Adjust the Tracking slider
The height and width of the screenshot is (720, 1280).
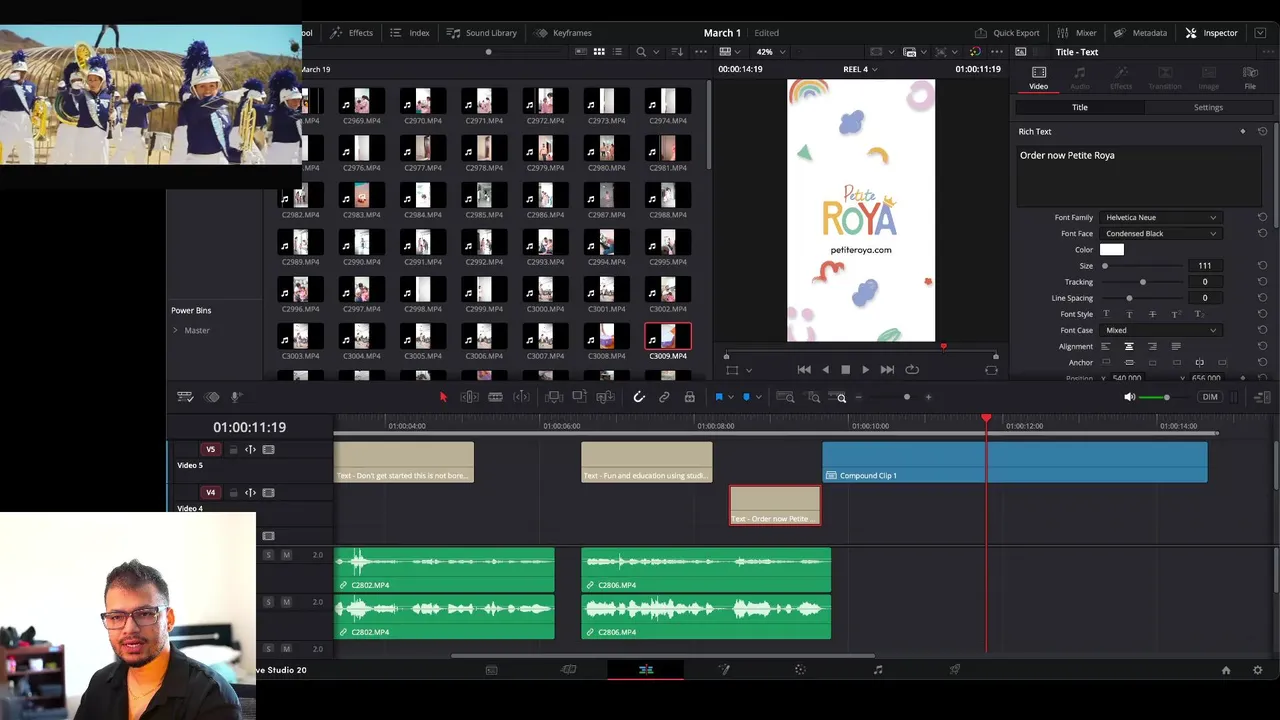coord(1143,282)
